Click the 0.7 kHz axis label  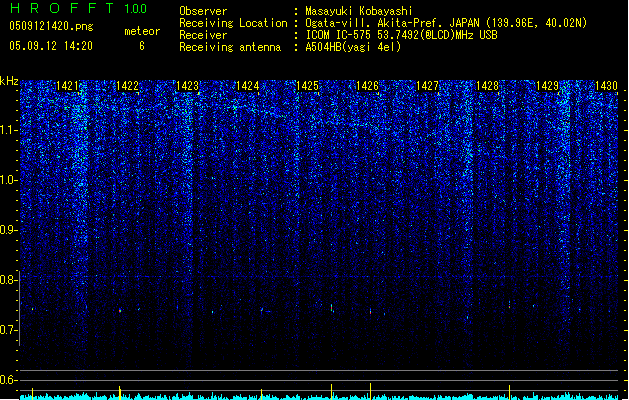8,330
